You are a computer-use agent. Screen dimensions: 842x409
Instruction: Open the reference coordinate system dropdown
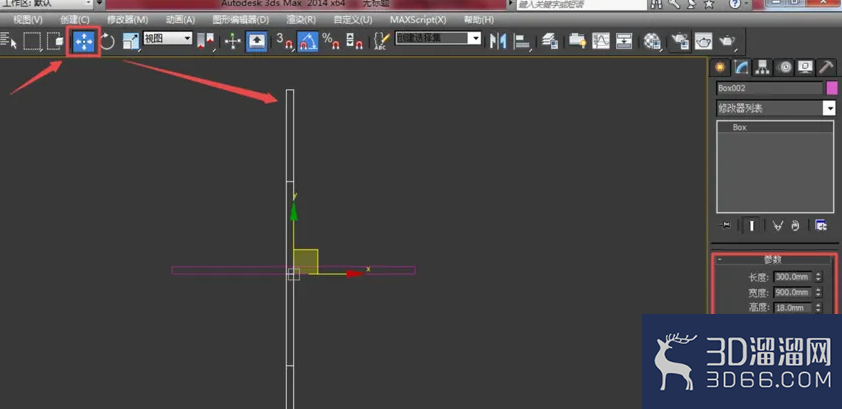tap(168, 38)
